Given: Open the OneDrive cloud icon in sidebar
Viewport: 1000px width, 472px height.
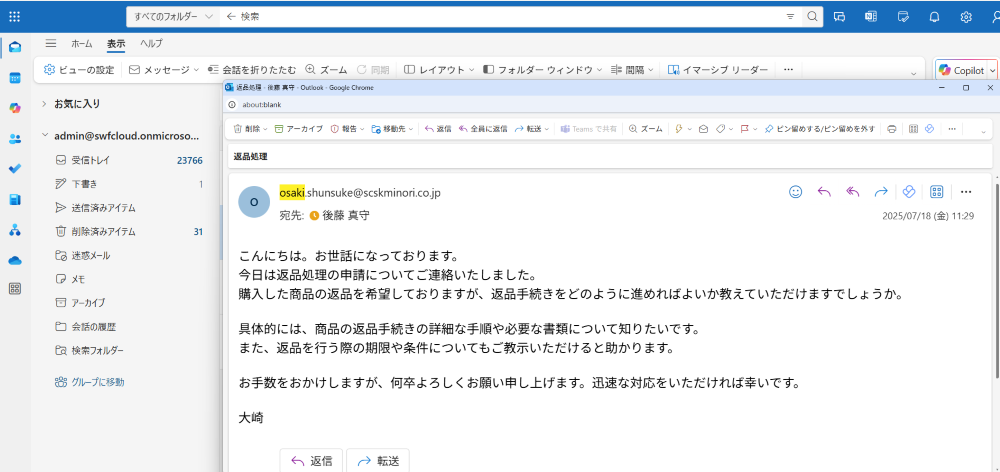Looking at the screenshot, I should [15, 260].
